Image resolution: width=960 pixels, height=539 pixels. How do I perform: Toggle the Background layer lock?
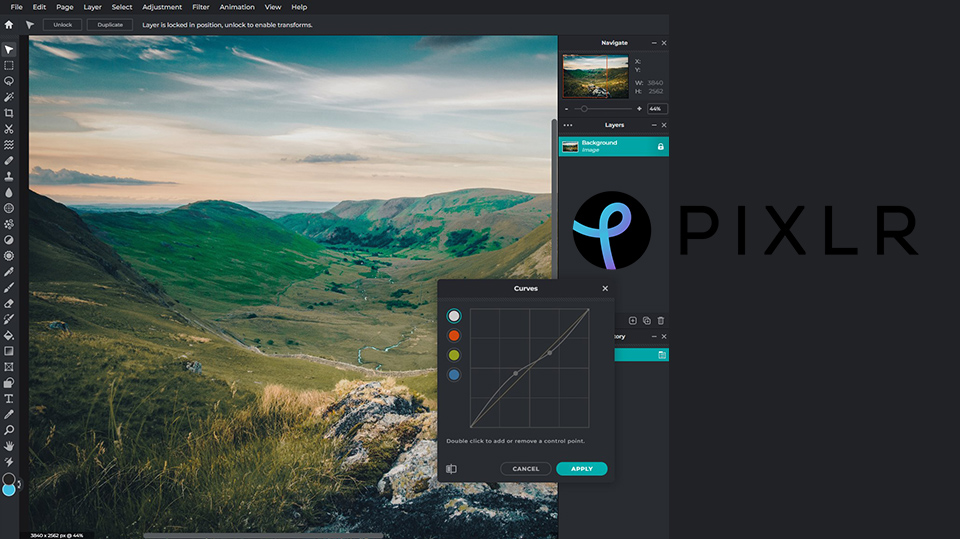click(660, 147)
